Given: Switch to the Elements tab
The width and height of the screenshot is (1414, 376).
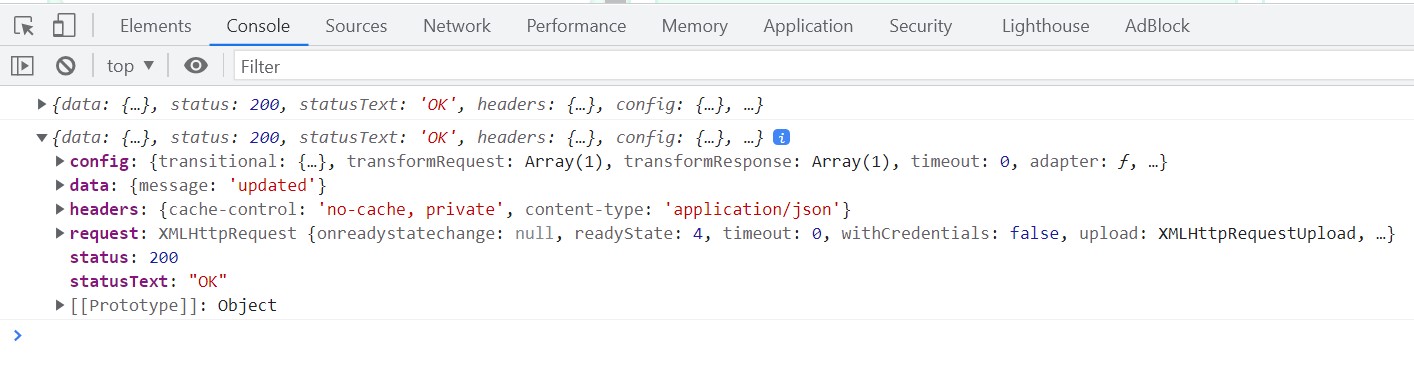Looking at the screenshot, I should coord(155,26).
